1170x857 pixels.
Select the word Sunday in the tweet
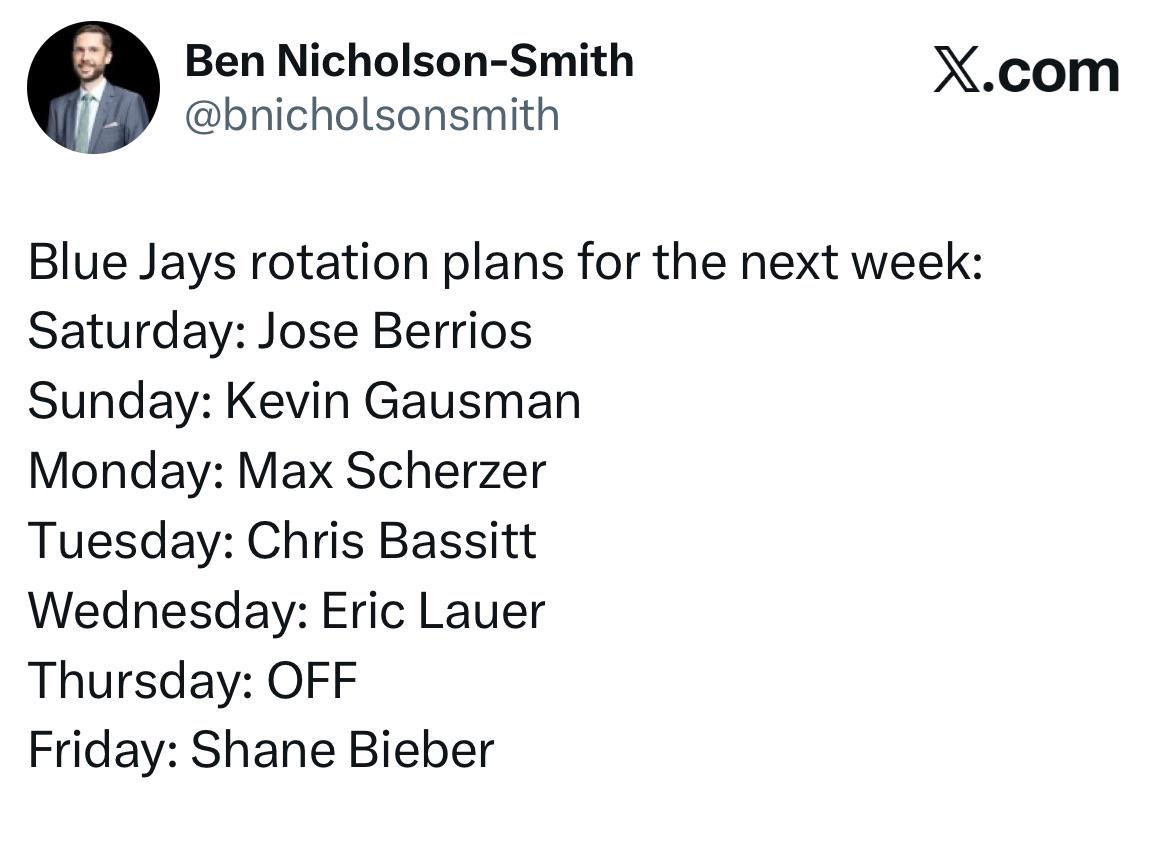(116, 401)
